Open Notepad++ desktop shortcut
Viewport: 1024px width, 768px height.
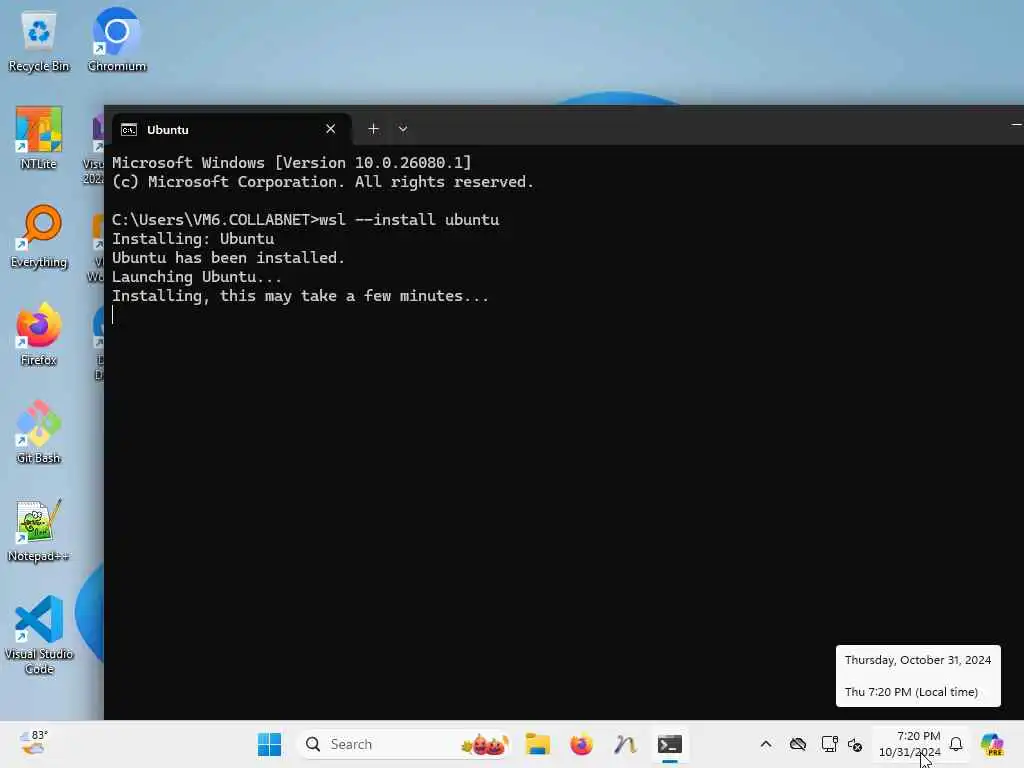pos(39,530)
